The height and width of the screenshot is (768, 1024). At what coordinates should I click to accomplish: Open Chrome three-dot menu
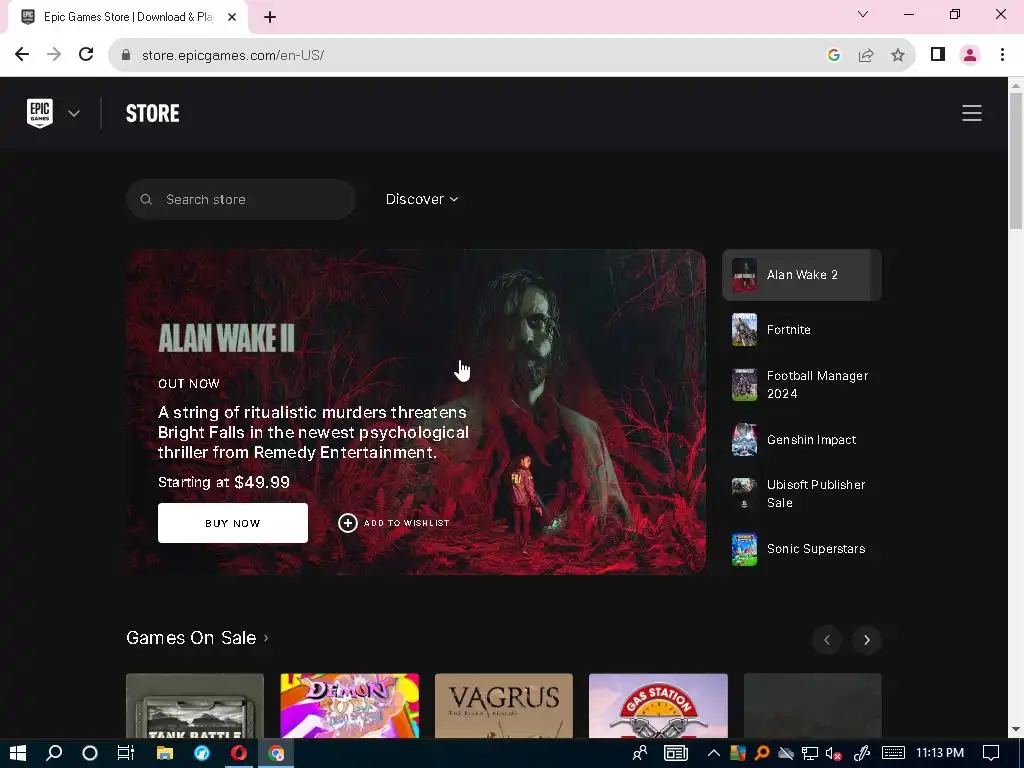click(x=1002, y=55)
